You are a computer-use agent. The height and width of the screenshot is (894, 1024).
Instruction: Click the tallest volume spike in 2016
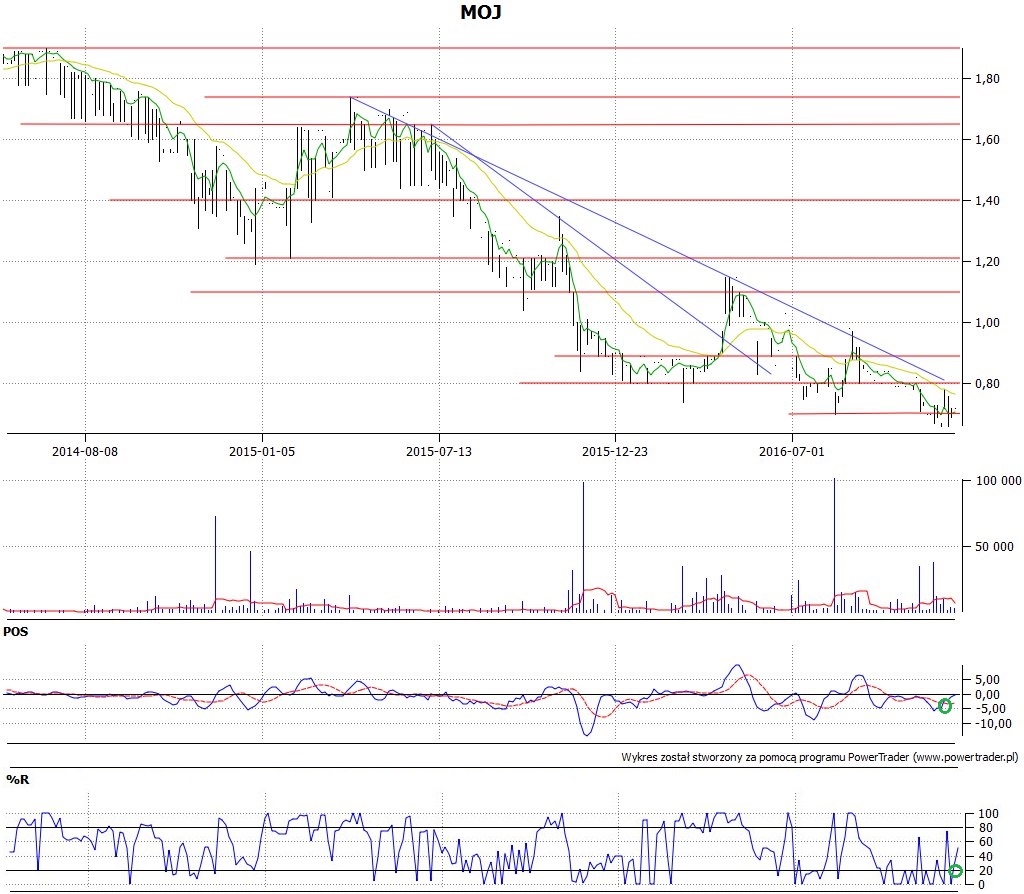click(834, 545)
